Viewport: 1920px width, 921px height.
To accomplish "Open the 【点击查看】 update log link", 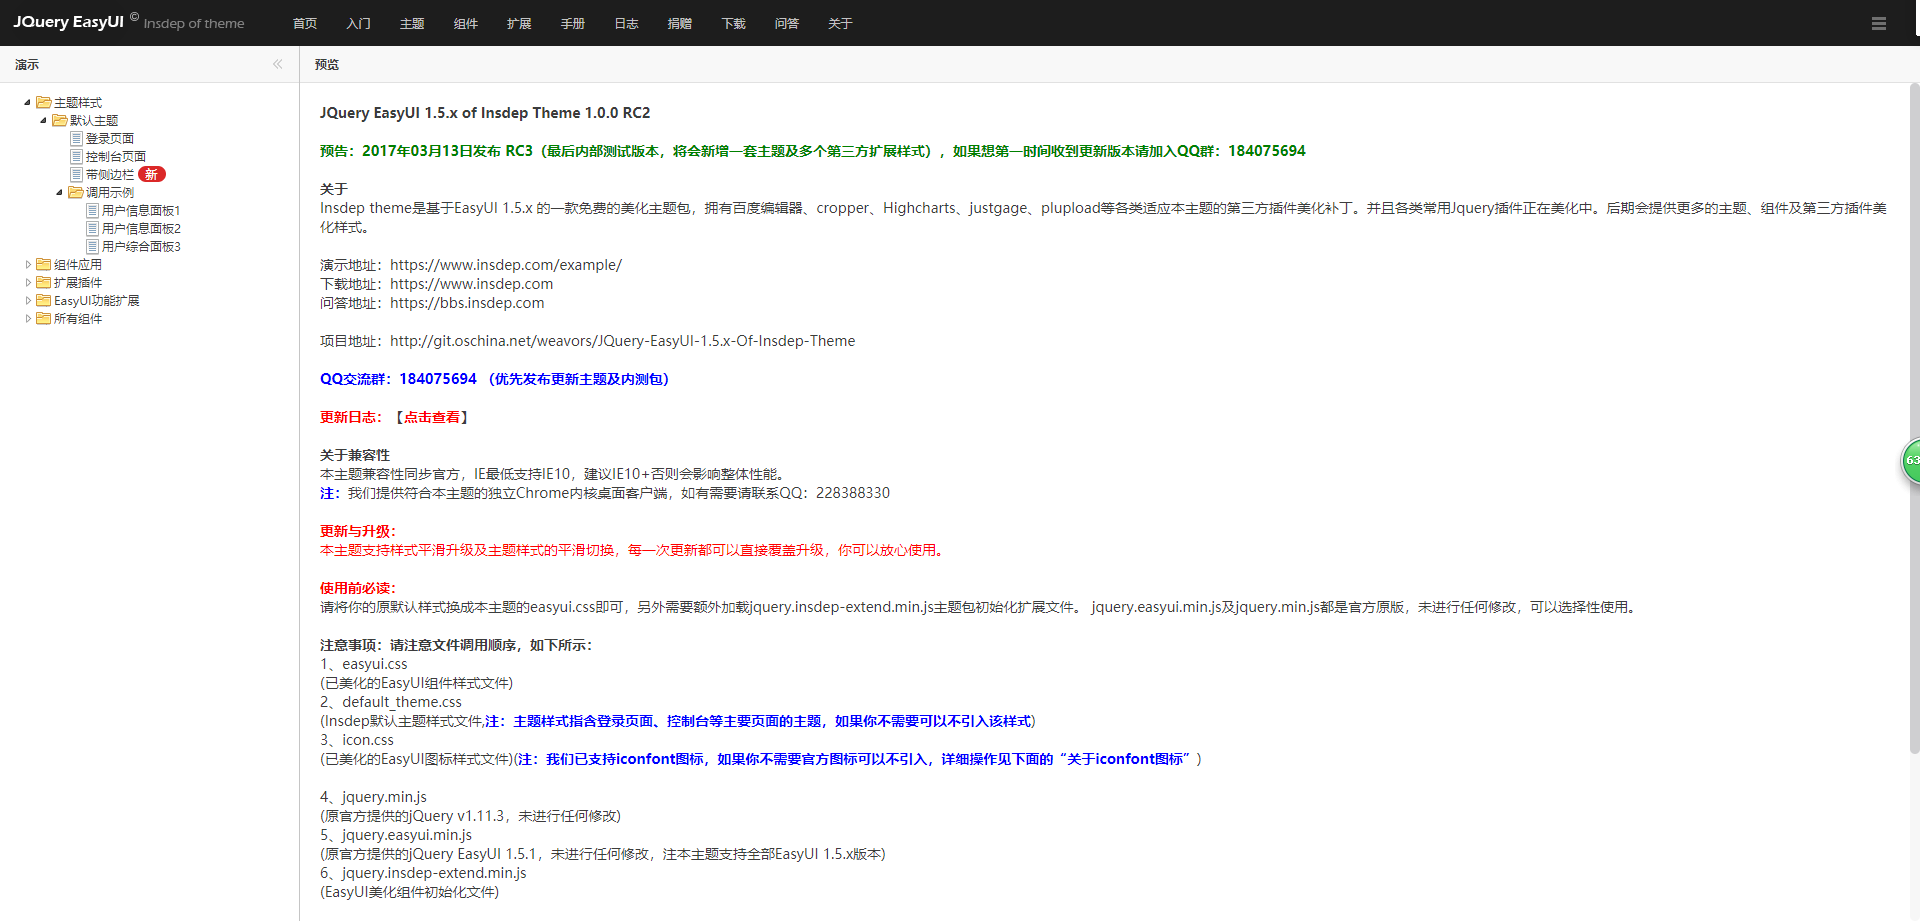I will 430,417.
